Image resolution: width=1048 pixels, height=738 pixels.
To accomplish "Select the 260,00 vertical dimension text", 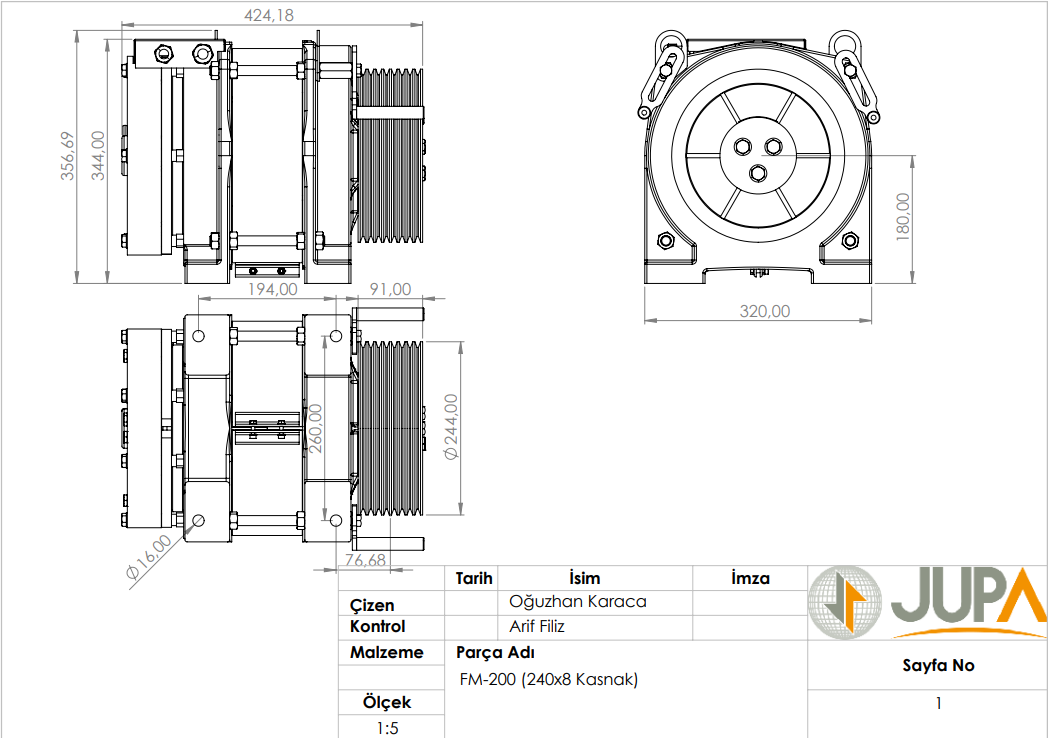I will click(315, 428).
